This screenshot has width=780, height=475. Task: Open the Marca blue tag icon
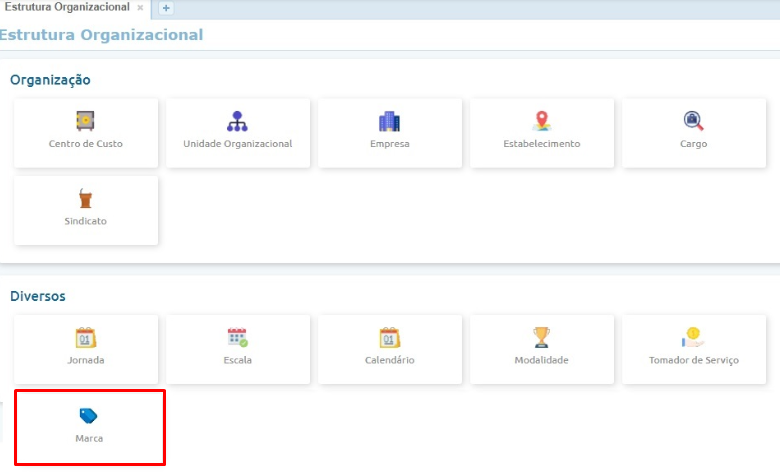[x=89, y=415]
